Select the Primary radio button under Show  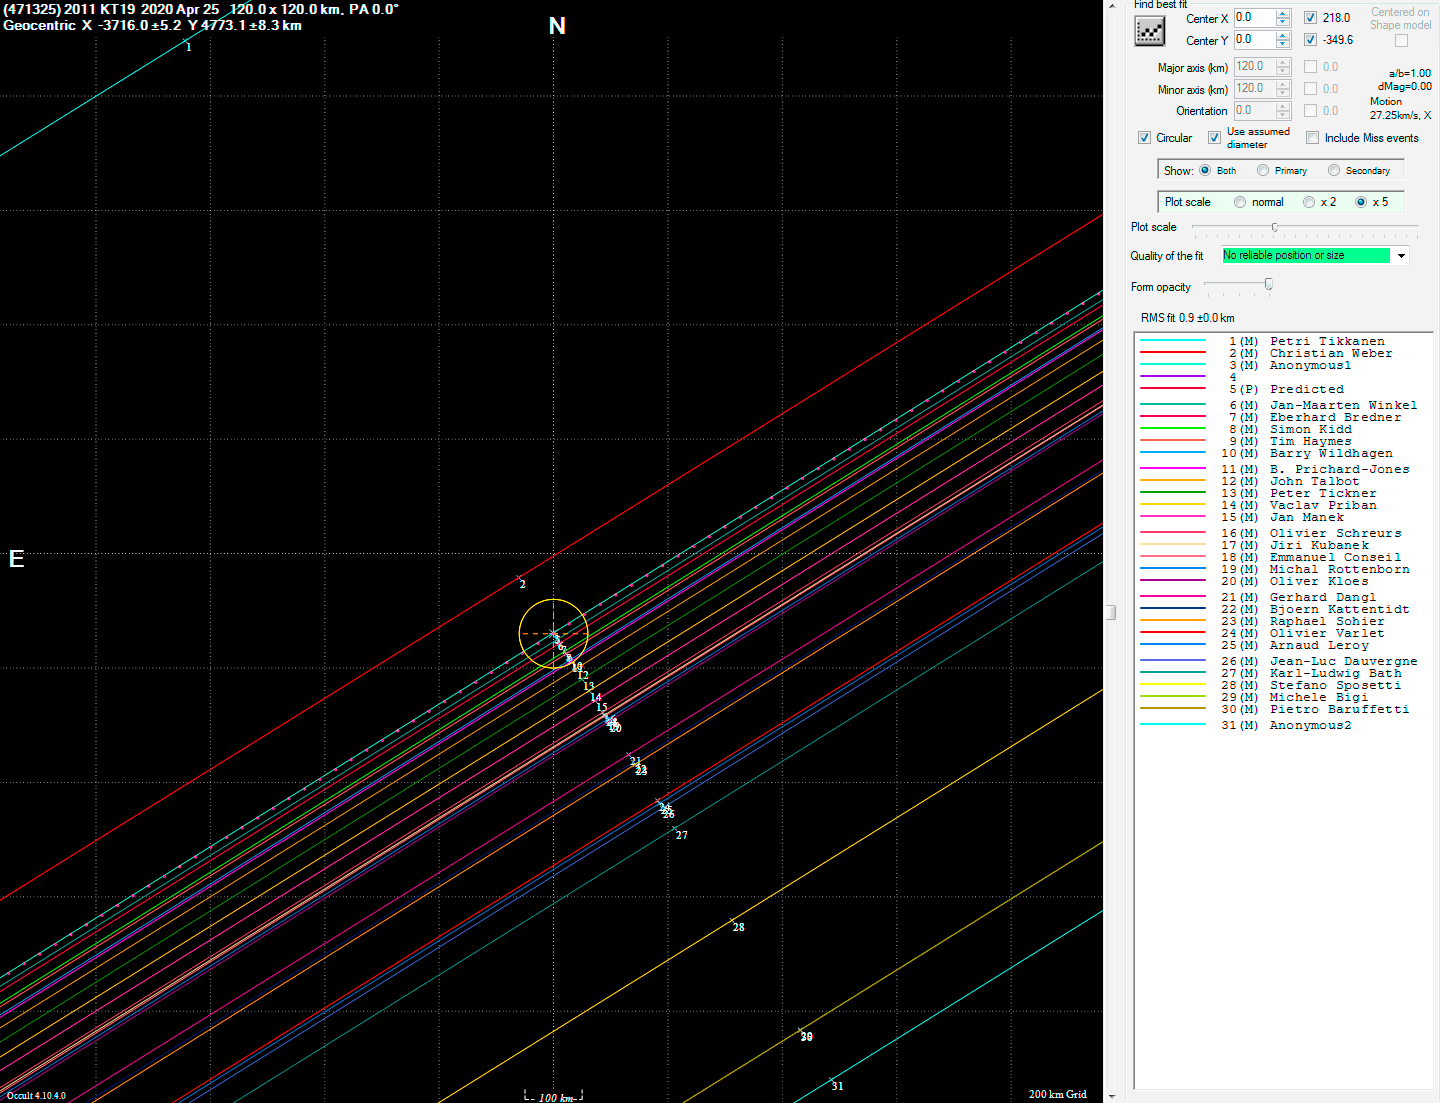point(1263,170)
